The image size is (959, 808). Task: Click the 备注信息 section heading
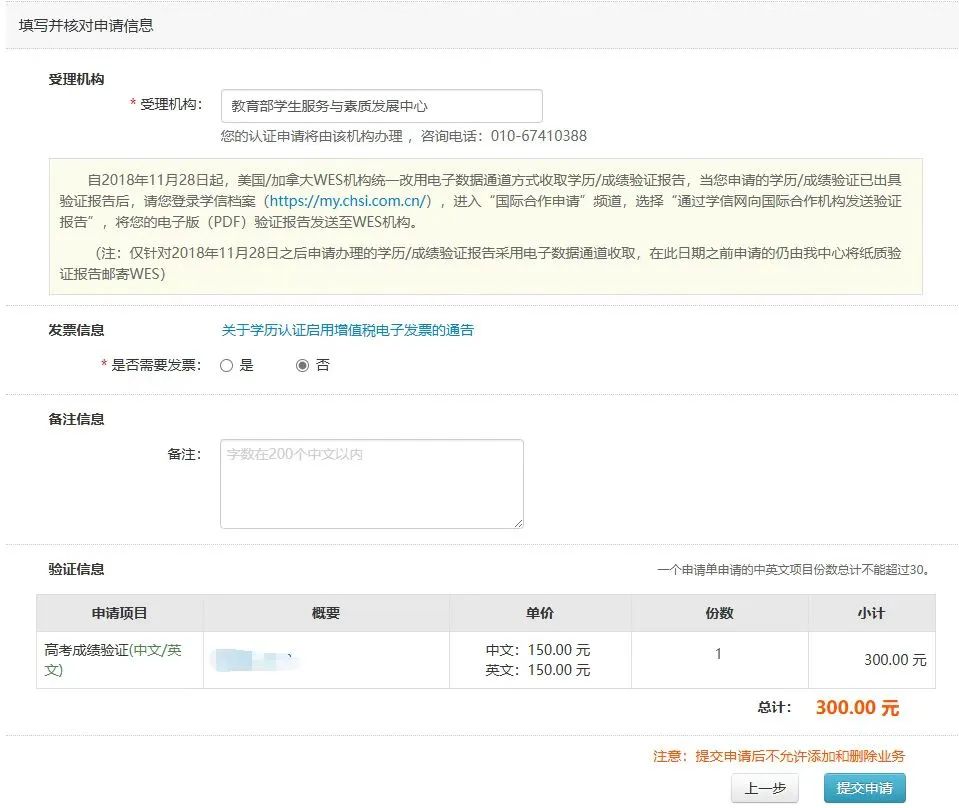(76, 420)
